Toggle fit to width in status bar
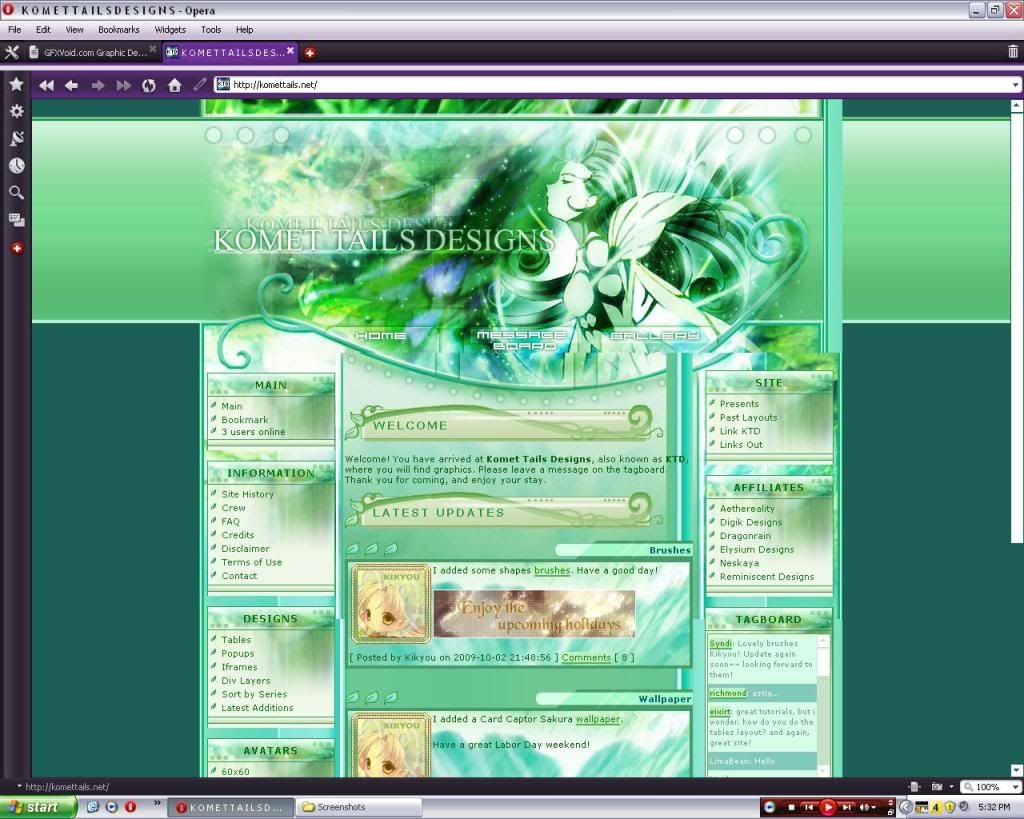 pyautogui.click(x=915, y=787)
